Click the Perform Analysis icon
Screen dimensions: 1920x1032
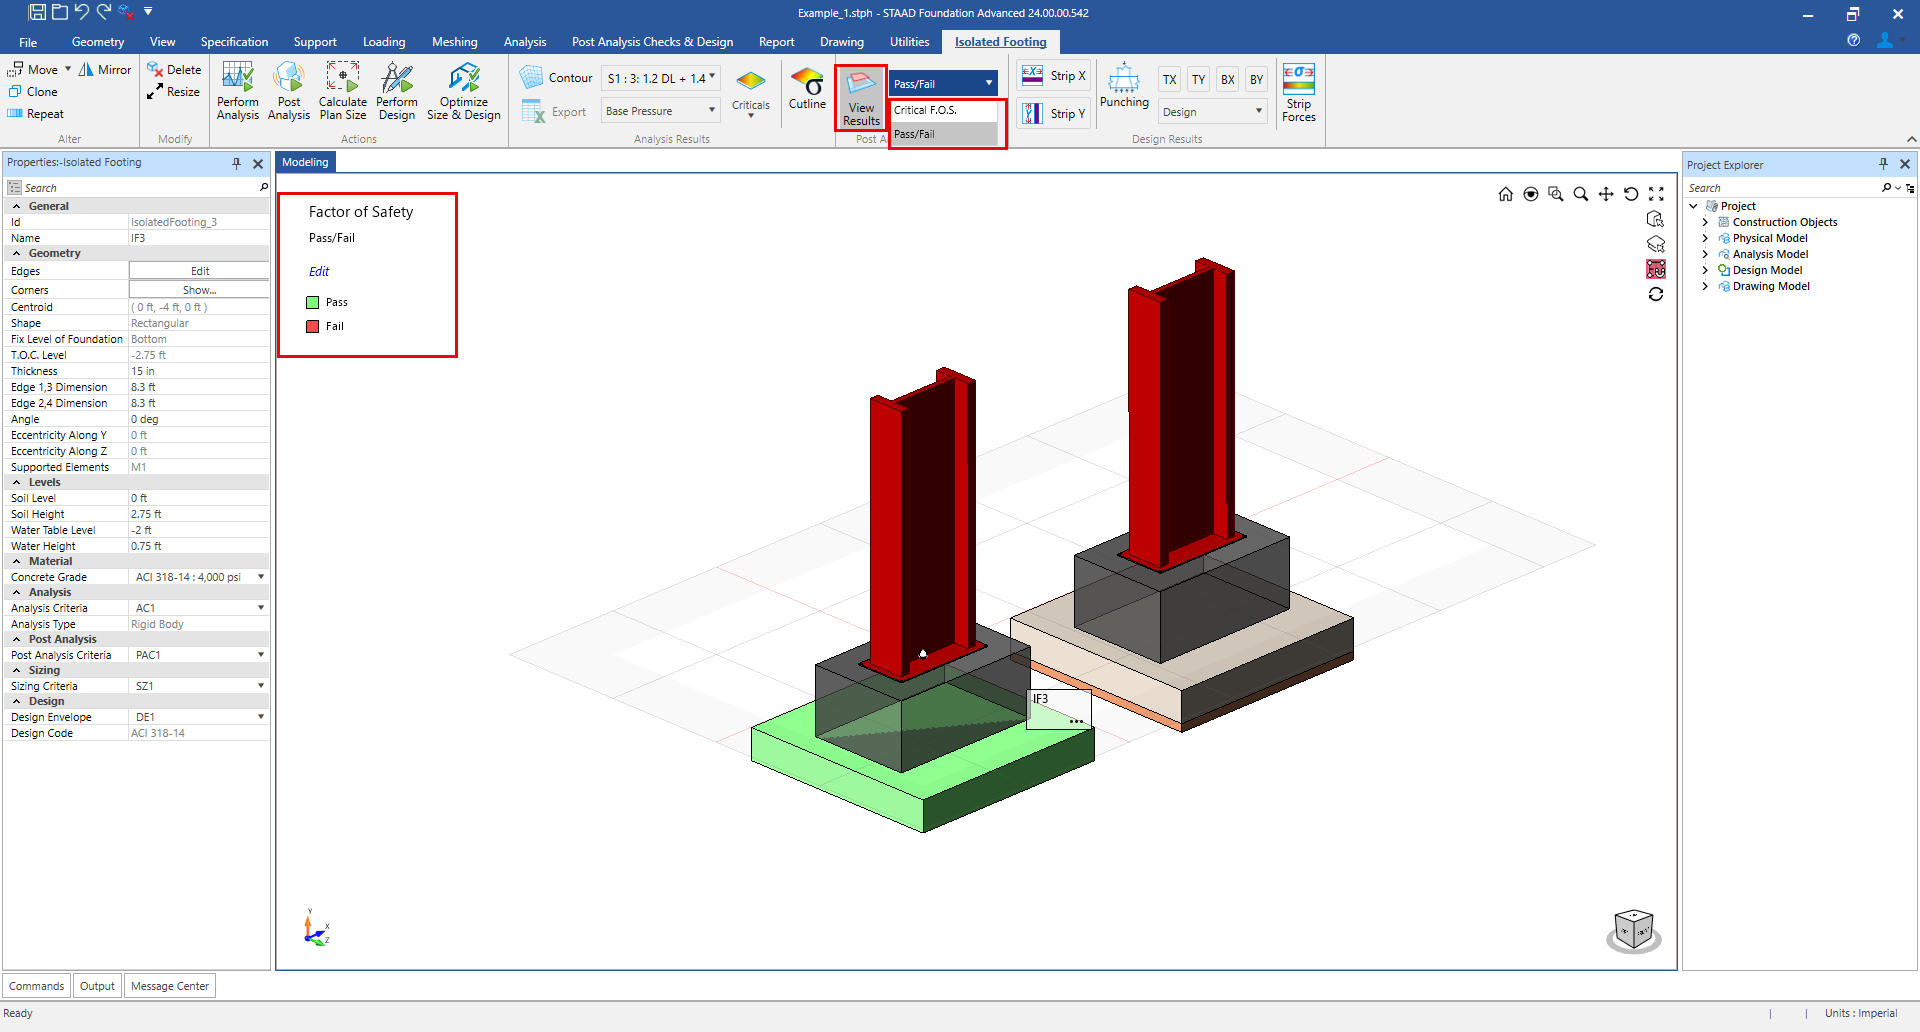(x=237, y=91)
